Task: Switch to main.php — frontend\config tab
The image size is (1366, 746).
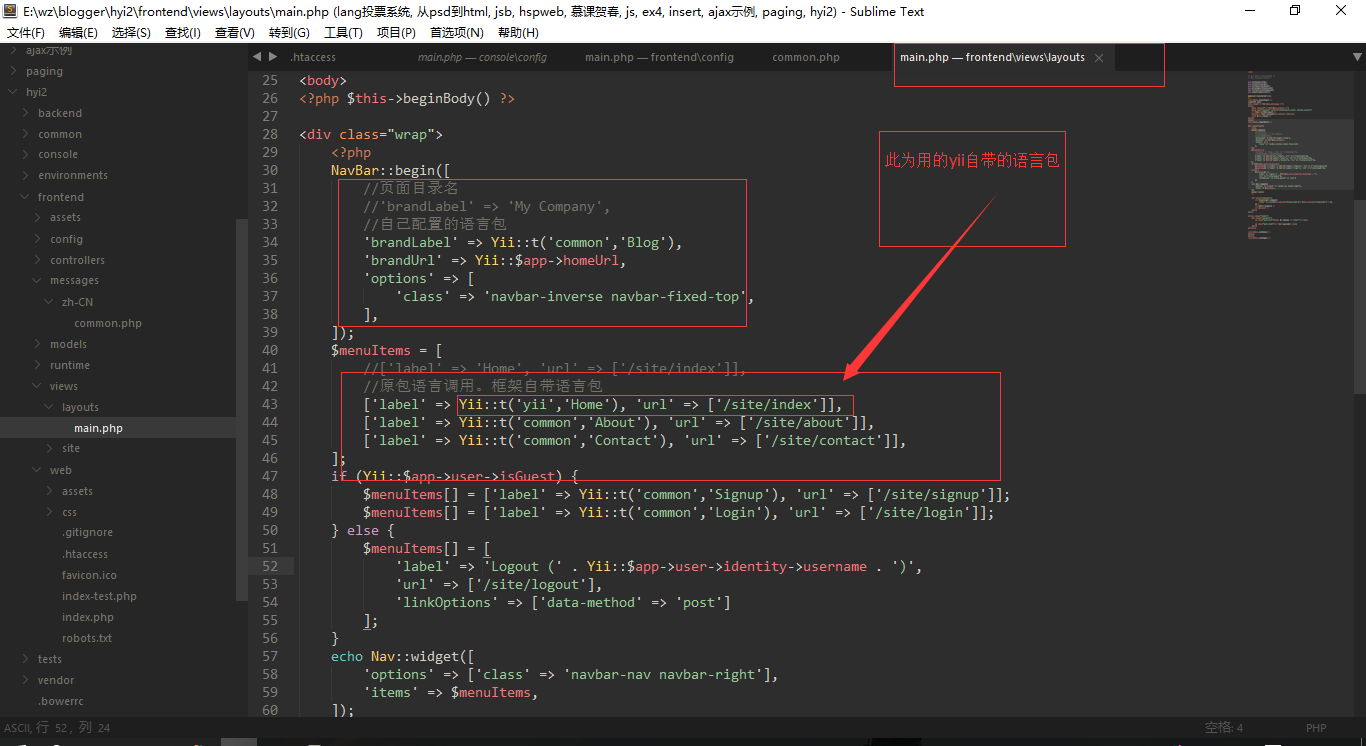Action: [x=659, y=57]
